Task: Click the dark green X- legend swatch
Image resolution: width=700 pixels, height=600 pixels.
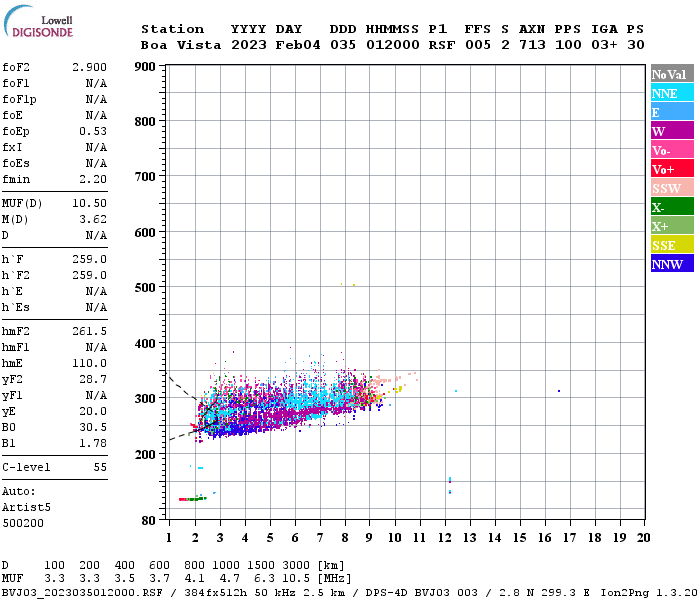Action: (672, 207)
